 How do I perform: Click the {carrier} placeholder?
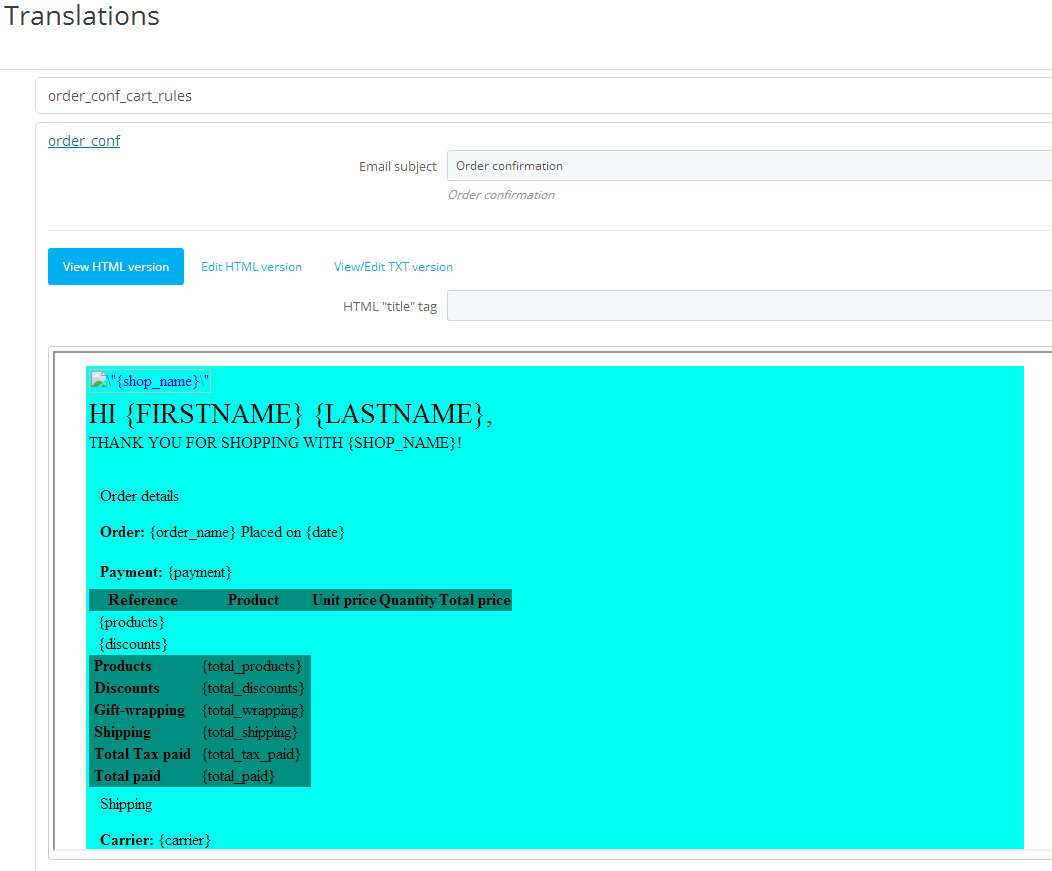click(185, 840)
